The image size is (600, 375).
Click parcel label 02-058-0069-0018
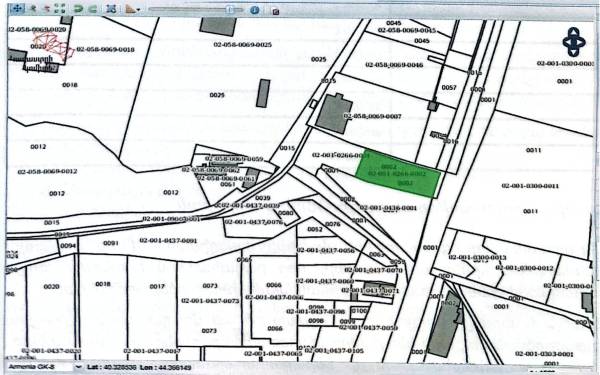(x=105, y=49)
